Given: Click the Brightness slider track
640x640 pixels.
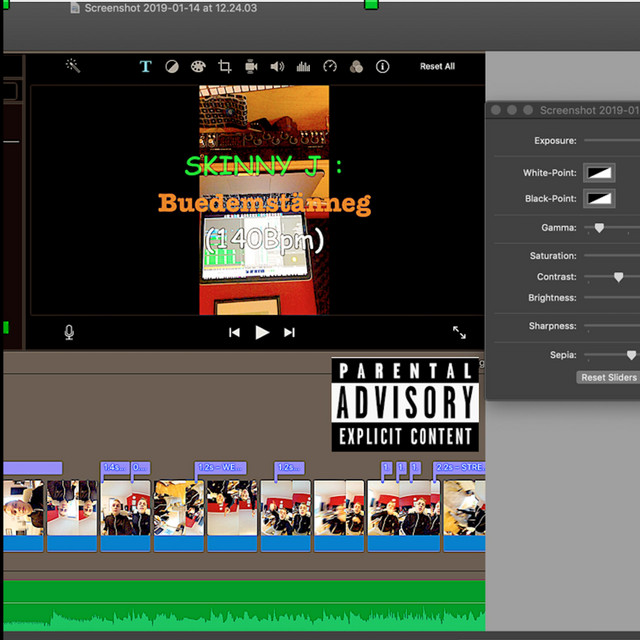Looking at the screenshot, I should pos(612,298).
